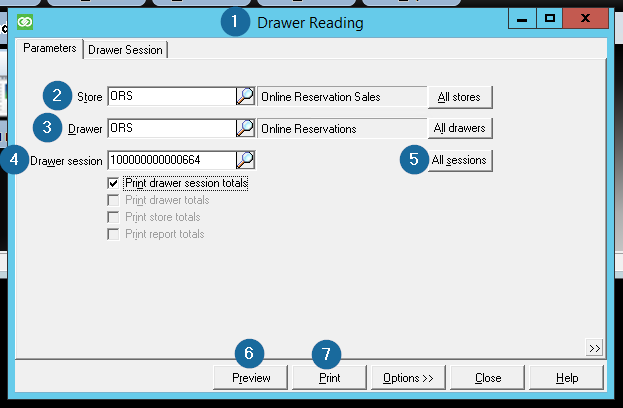The image size is (623, 408).
Task: Preview the drawer reading report
Action: 250,377
